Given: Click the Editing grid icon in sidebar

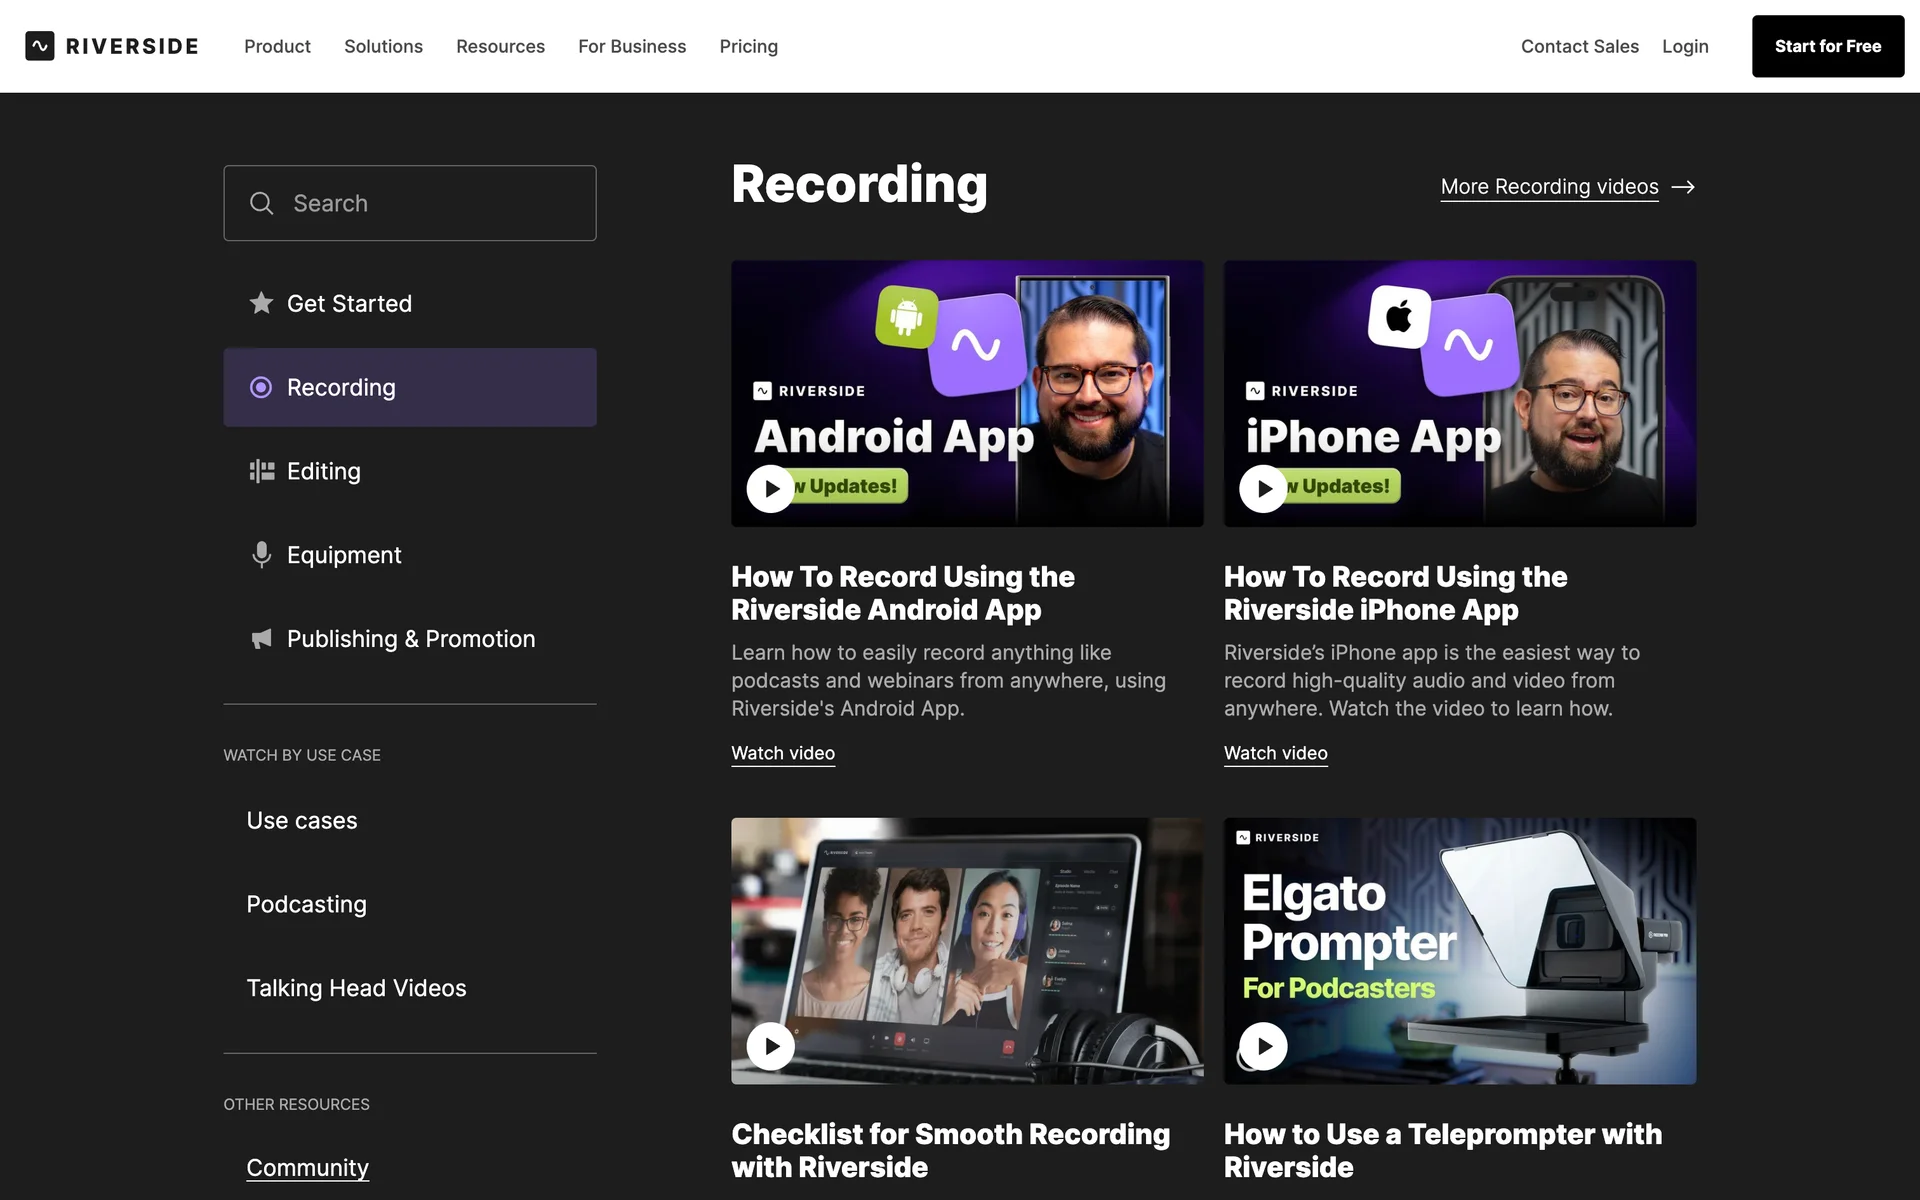Looking at the screenshot, I should [x=261, y=471].
